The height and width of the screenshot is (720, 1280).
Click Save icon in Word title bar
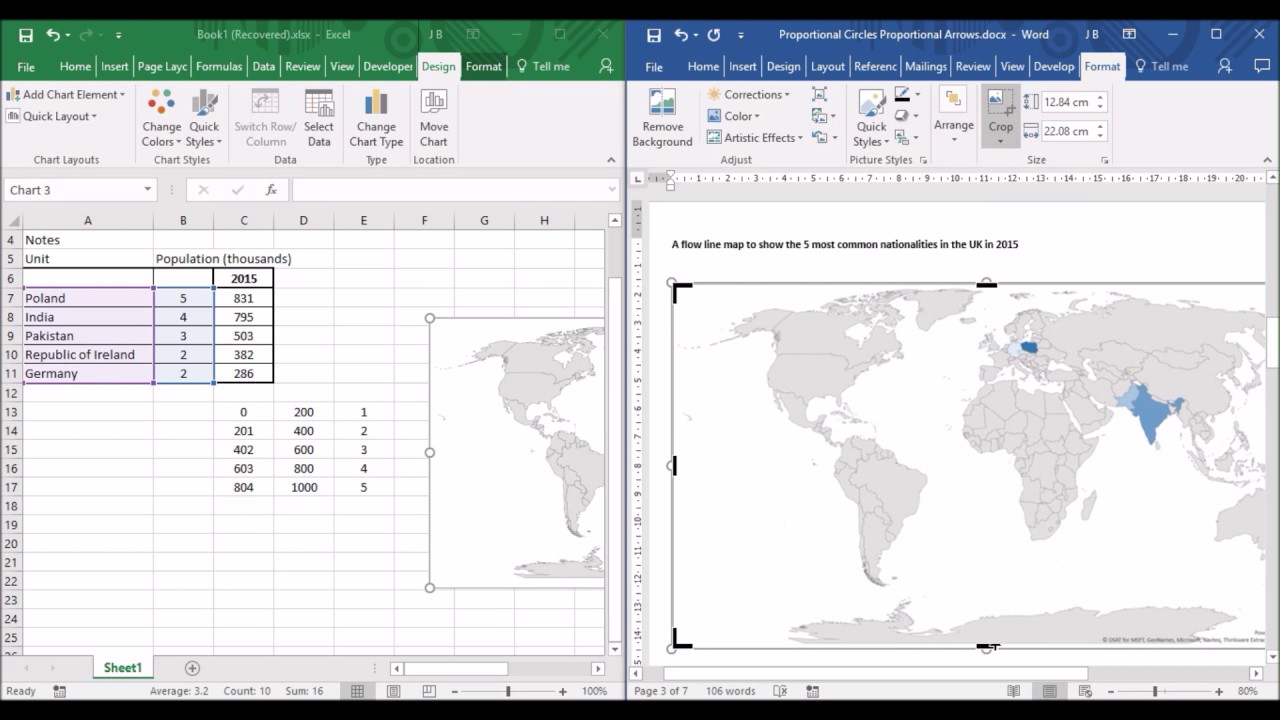(654, 35)
